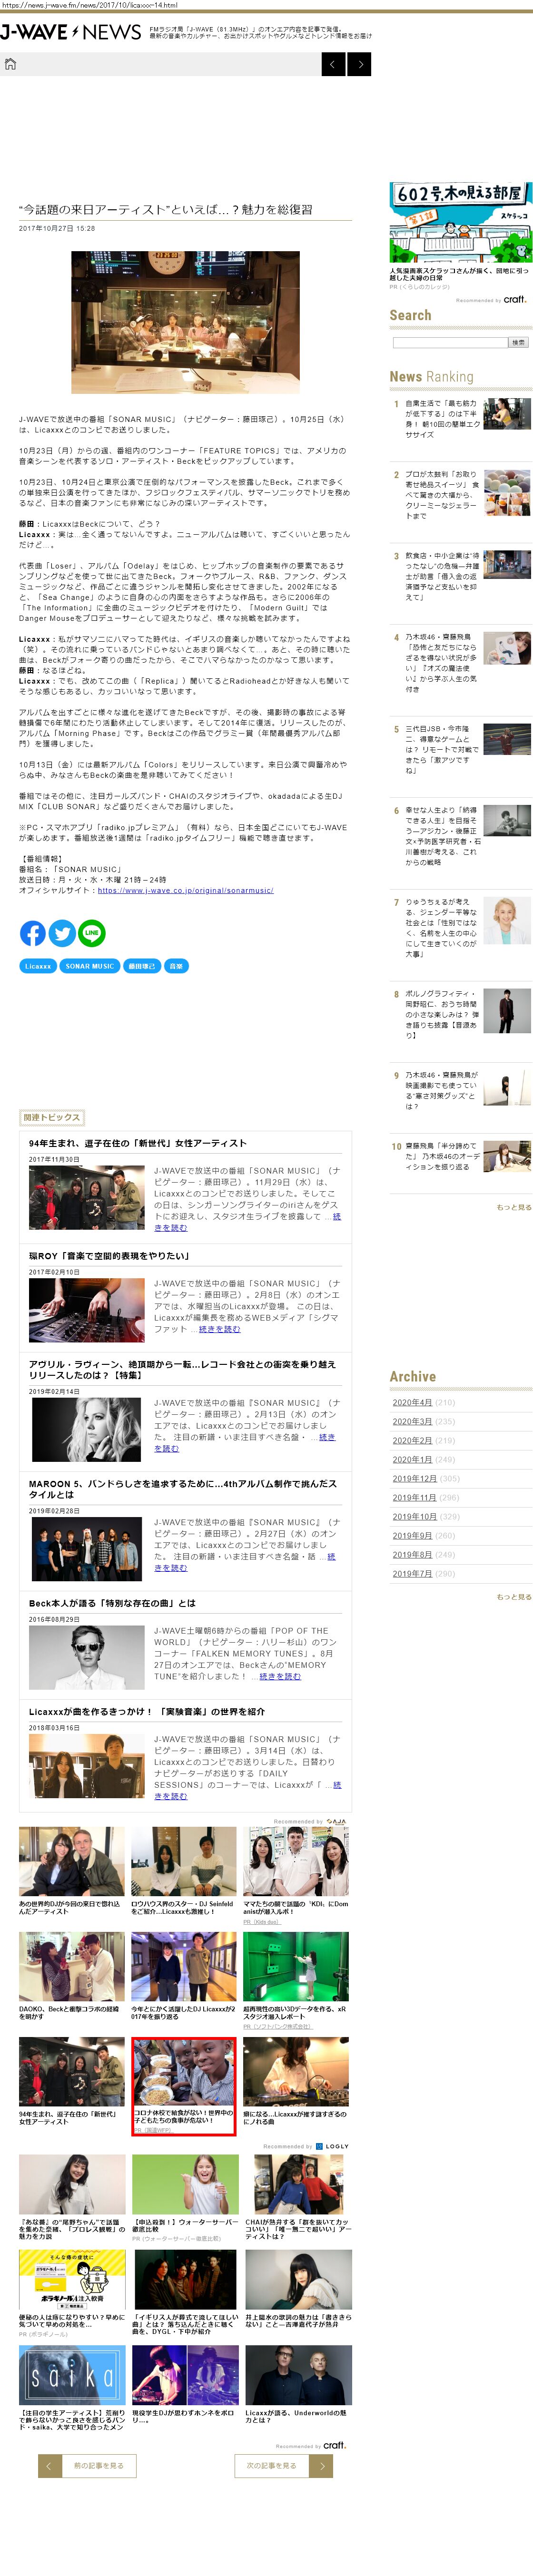This screenshot has height=2576, width=533.
Task: Select the SONAR MUSIC tag
Action: pos(90,966)
